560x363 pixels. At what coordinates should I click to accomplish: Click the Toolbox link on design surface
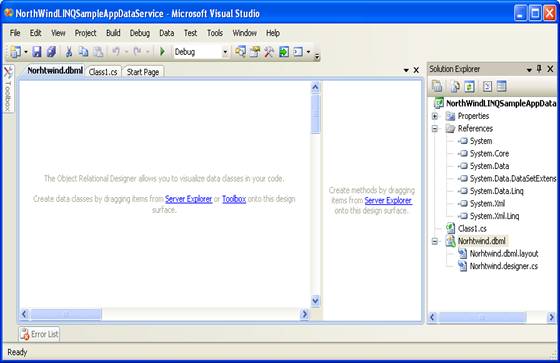[234, 199]
